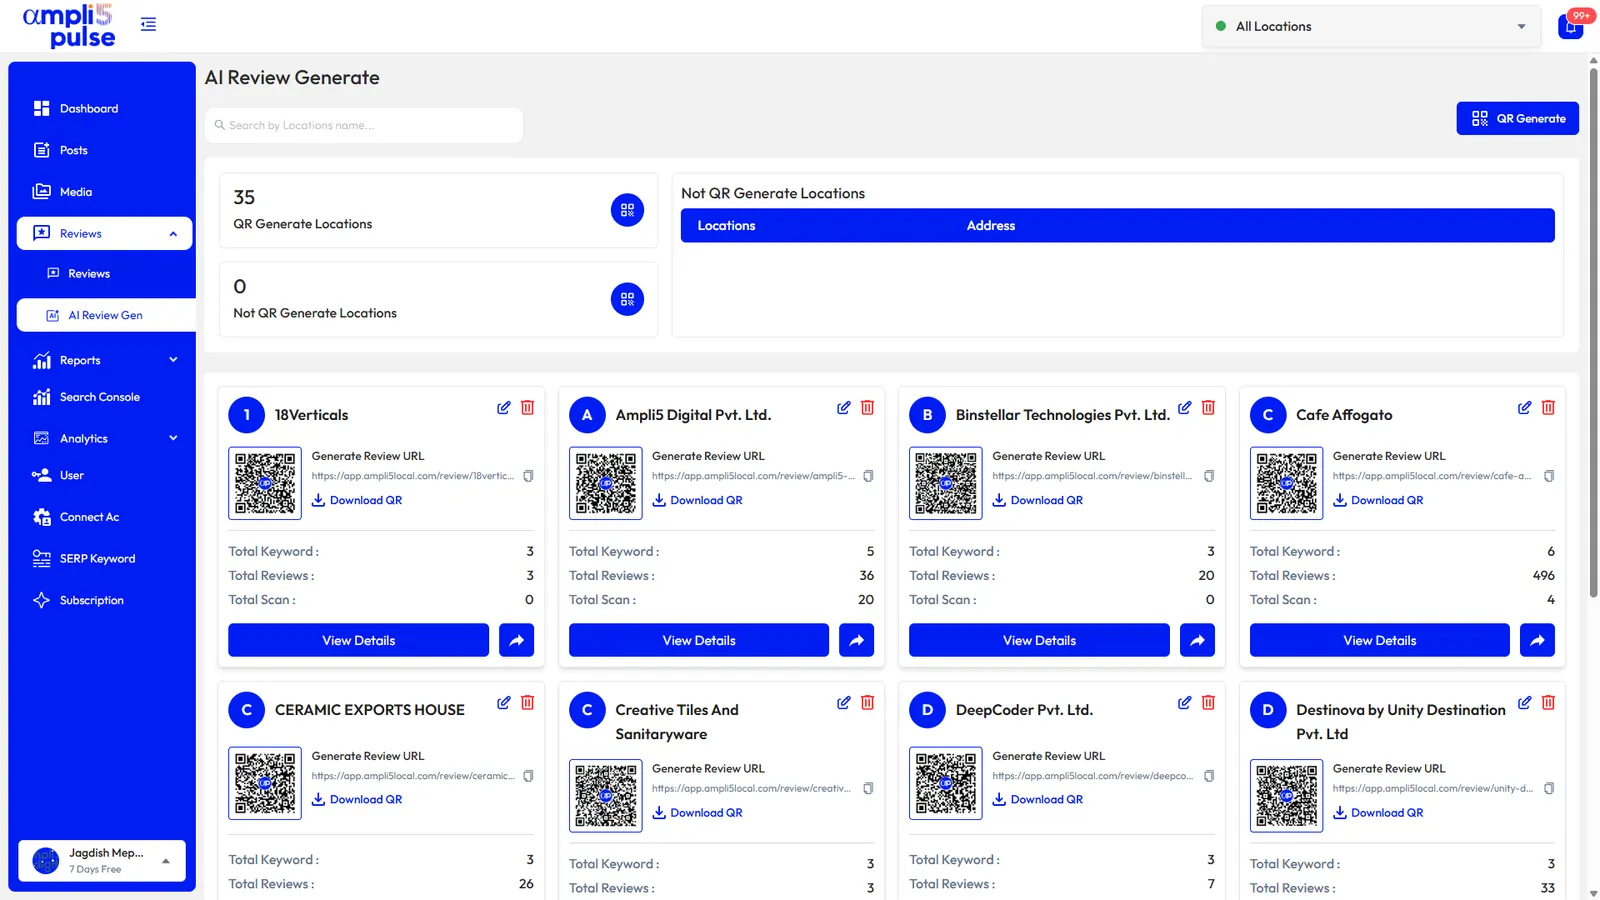Delete the Cafe Affogato card via trash icon
The image size is (1600, 900).
click(1548, 408)
